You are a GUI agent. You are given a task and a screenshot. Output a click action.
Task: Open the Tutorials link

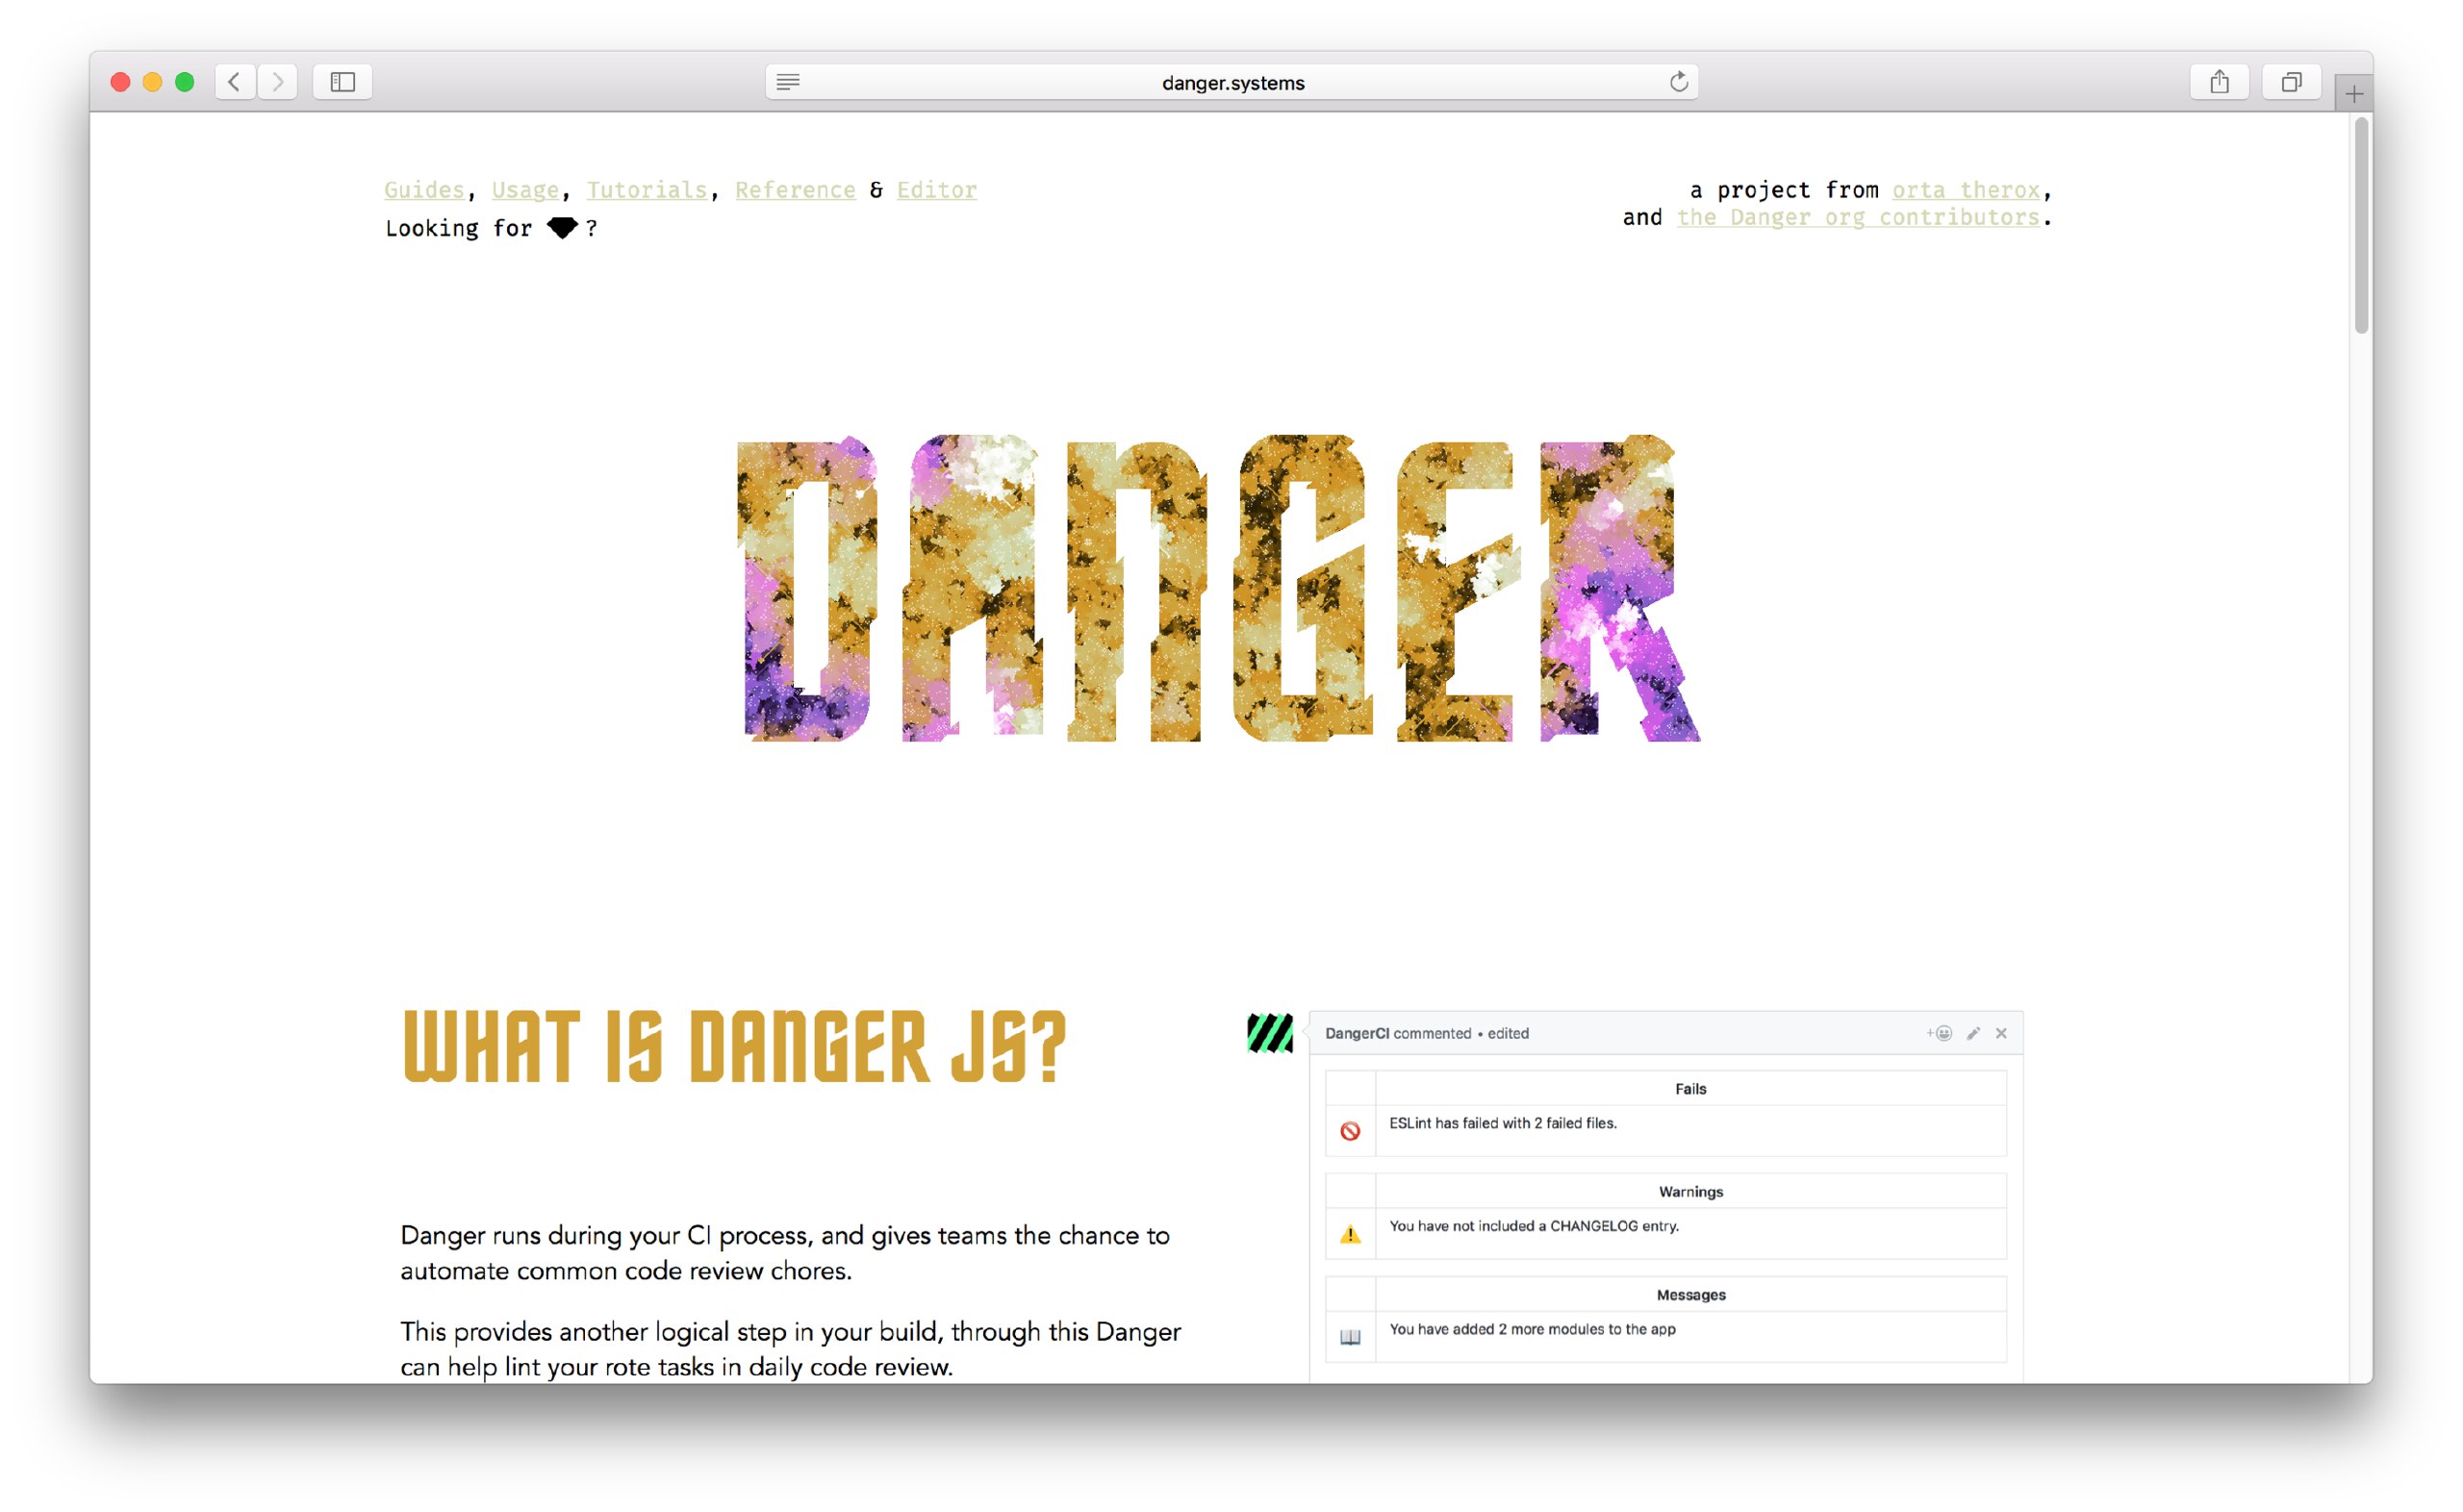pos(646,190)
